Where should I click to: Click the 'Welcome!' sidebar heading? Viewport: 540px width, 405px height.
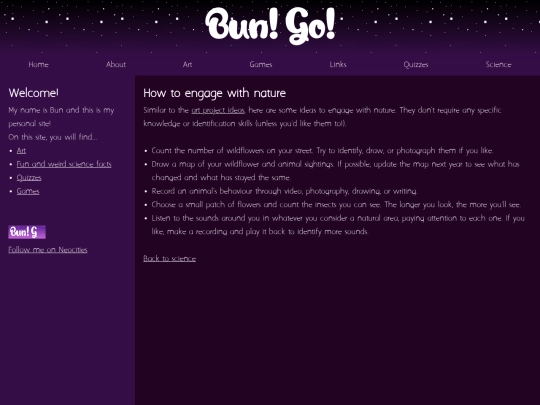click(x=33, y=93)
